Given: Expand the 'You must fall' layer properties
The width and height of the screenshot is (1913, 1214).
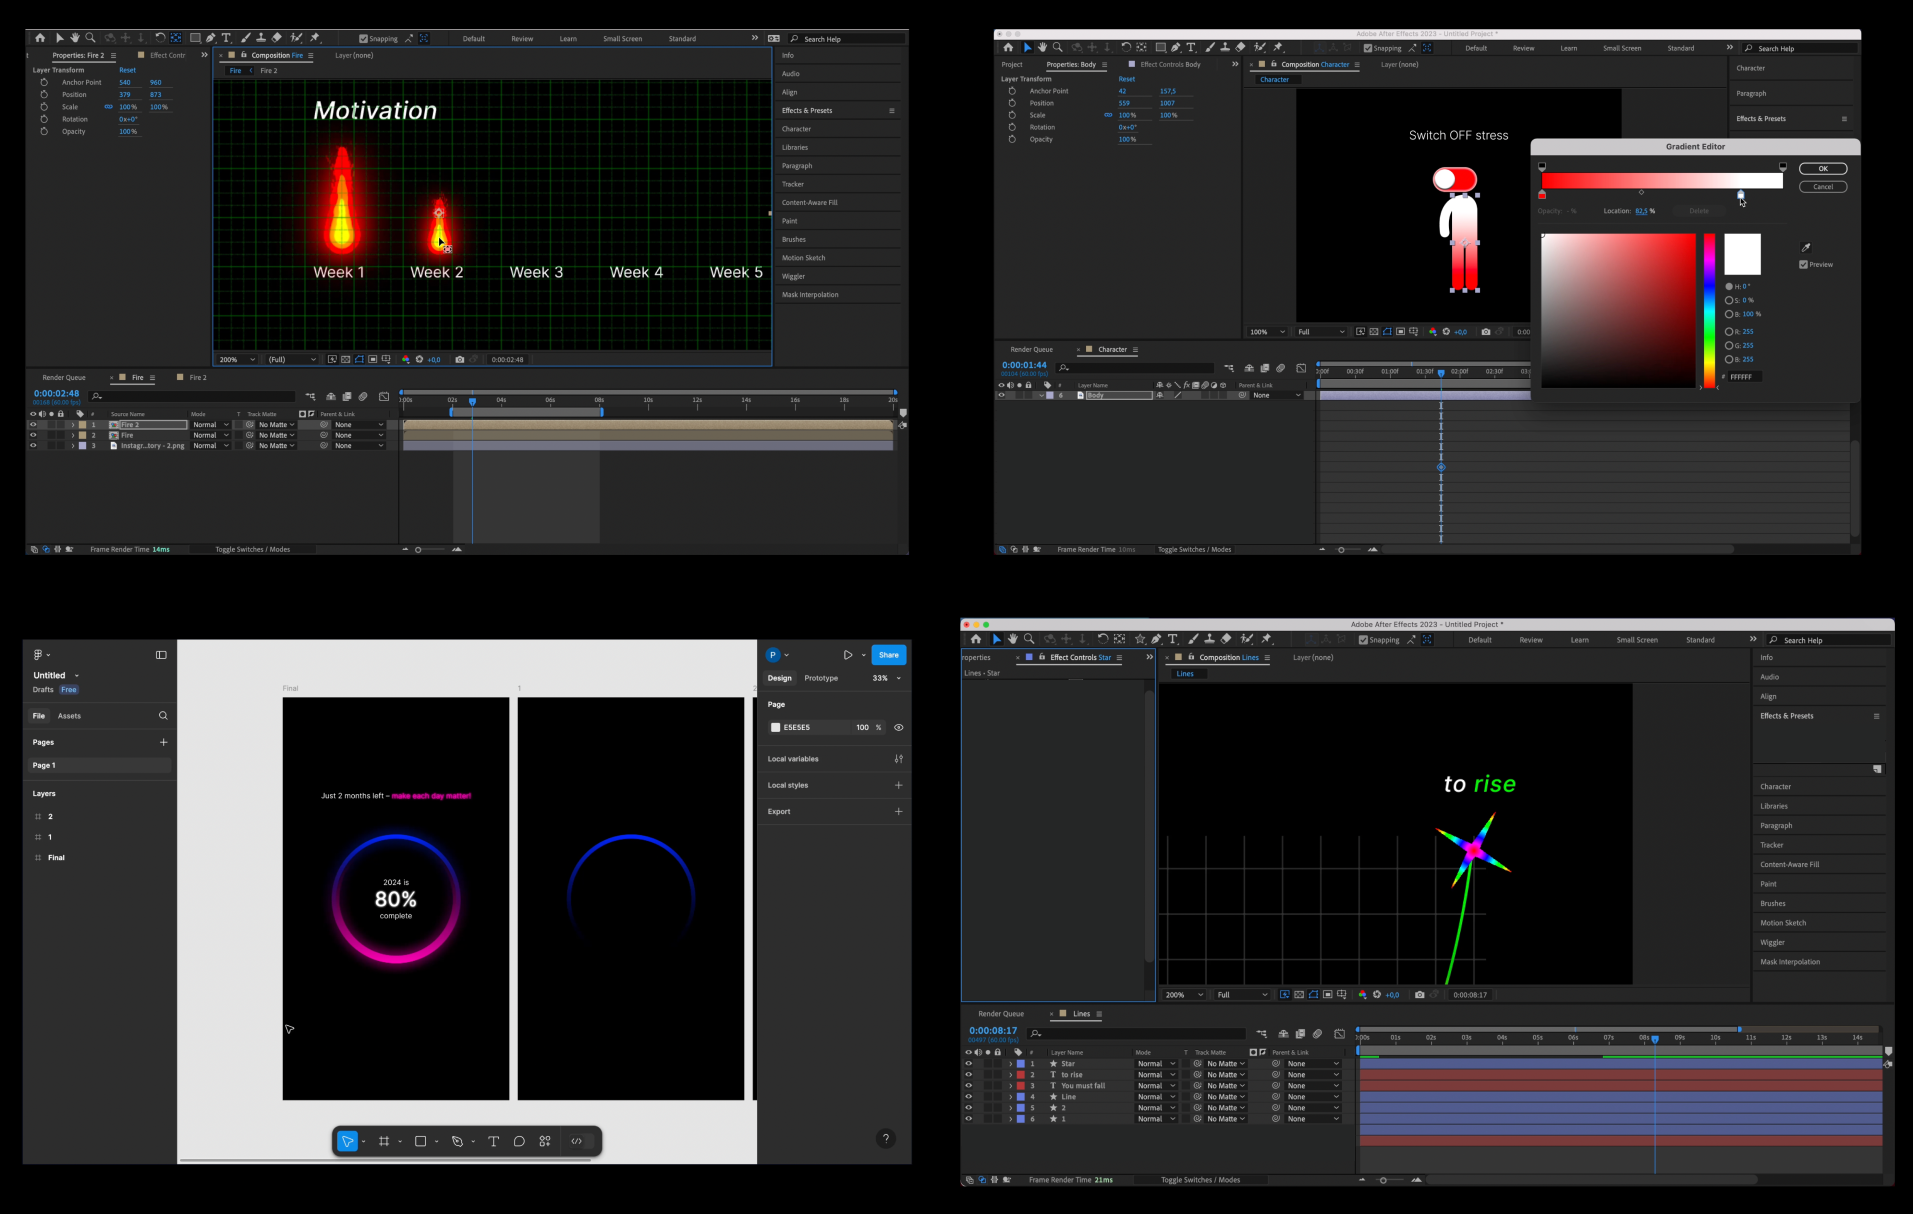Looking at the screenshot, I should (x=1010, y=1086).
